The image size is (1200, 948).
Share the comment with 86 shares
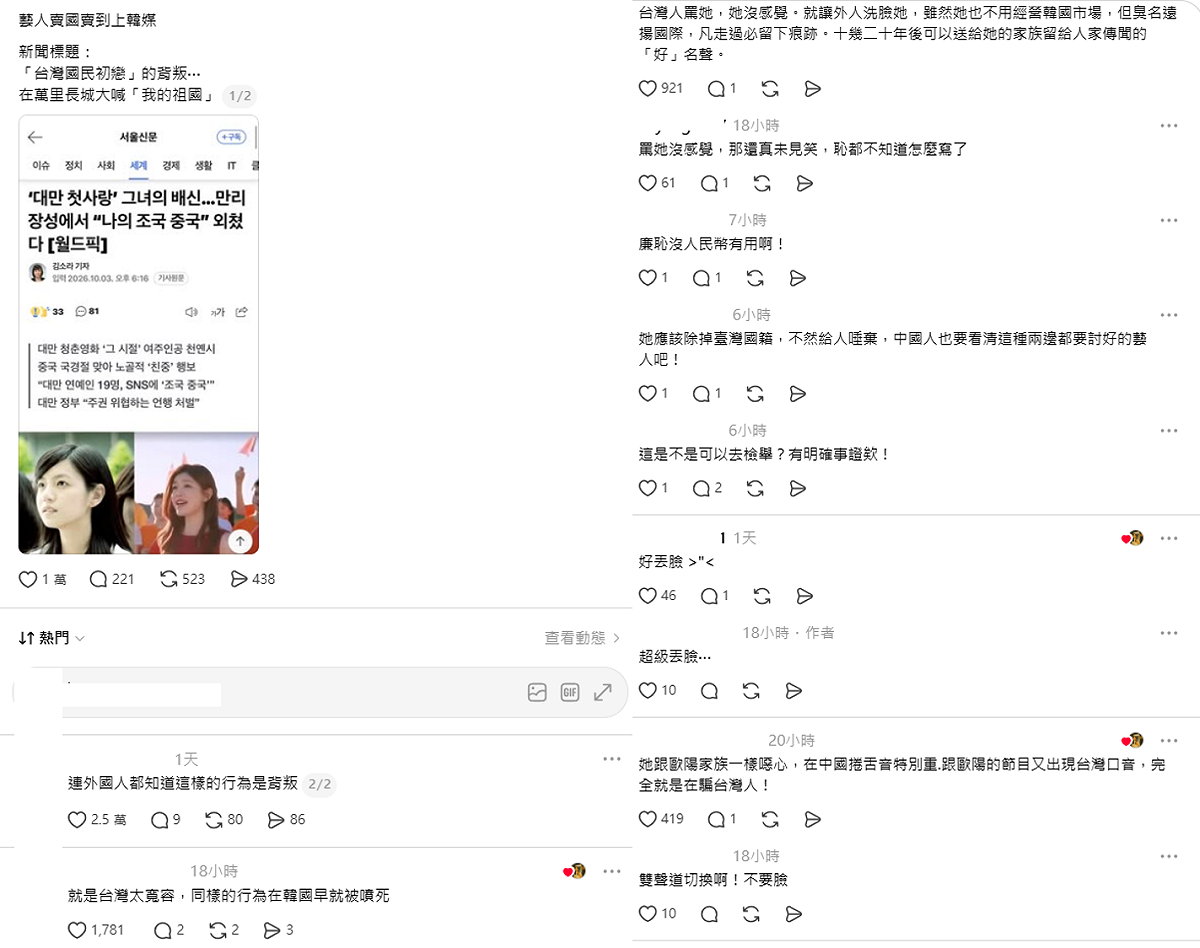coord(276,820)
